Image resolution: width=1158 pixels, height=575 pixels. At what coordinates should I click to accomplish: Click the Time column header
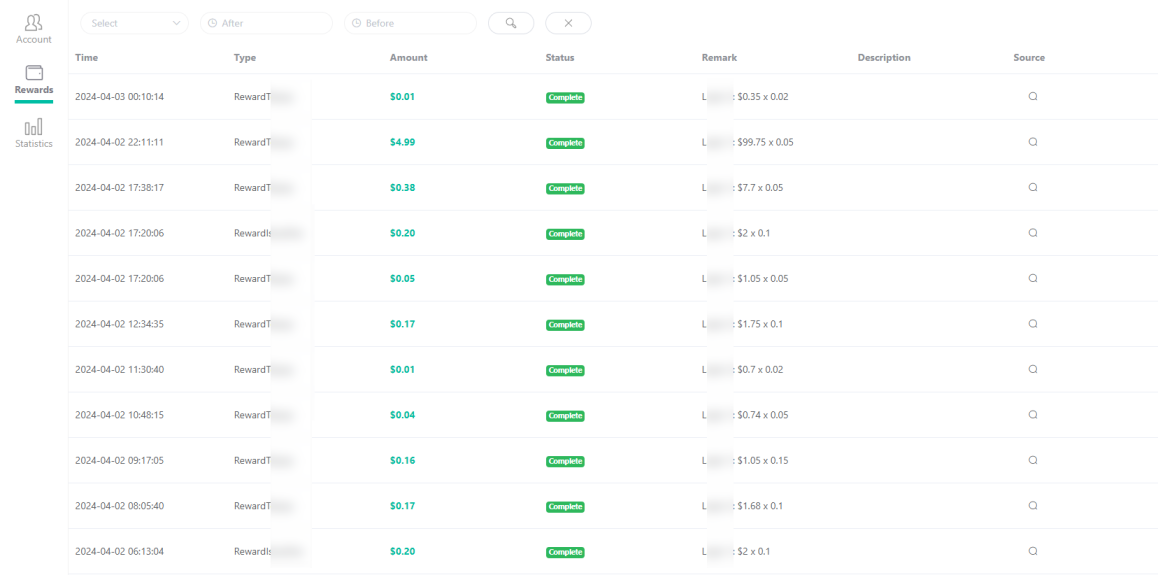(x=86, y=58)
